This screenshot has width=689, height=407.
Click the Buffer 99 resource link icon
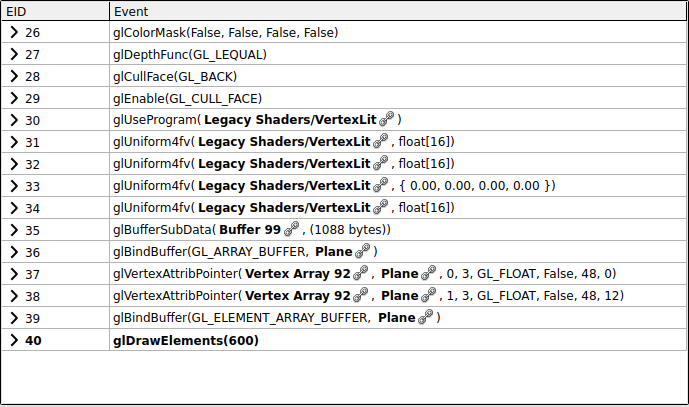(291, 229)
